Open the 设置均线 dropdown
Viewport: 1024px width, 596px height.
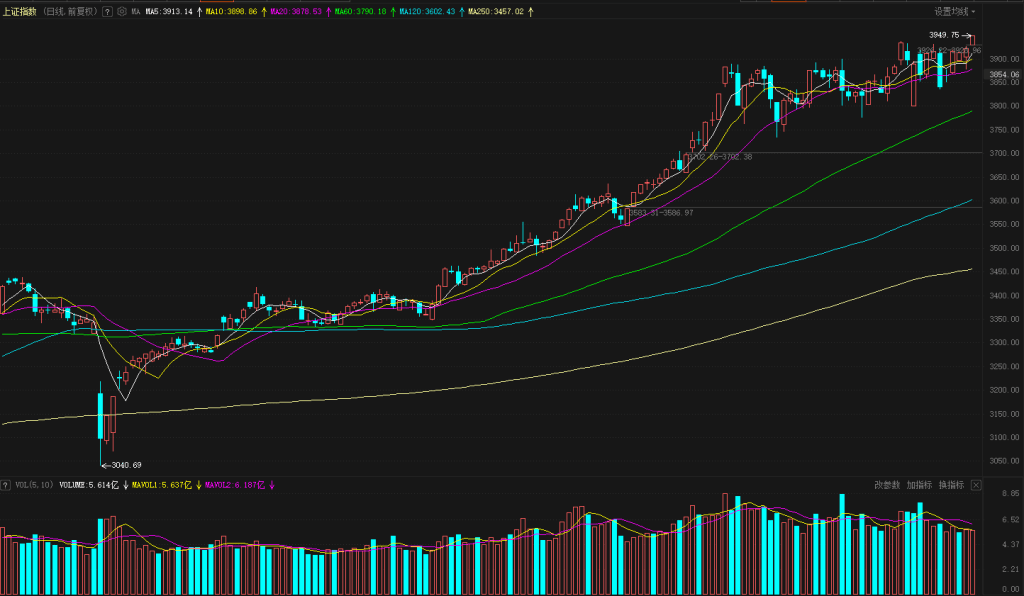pos(955,12)
